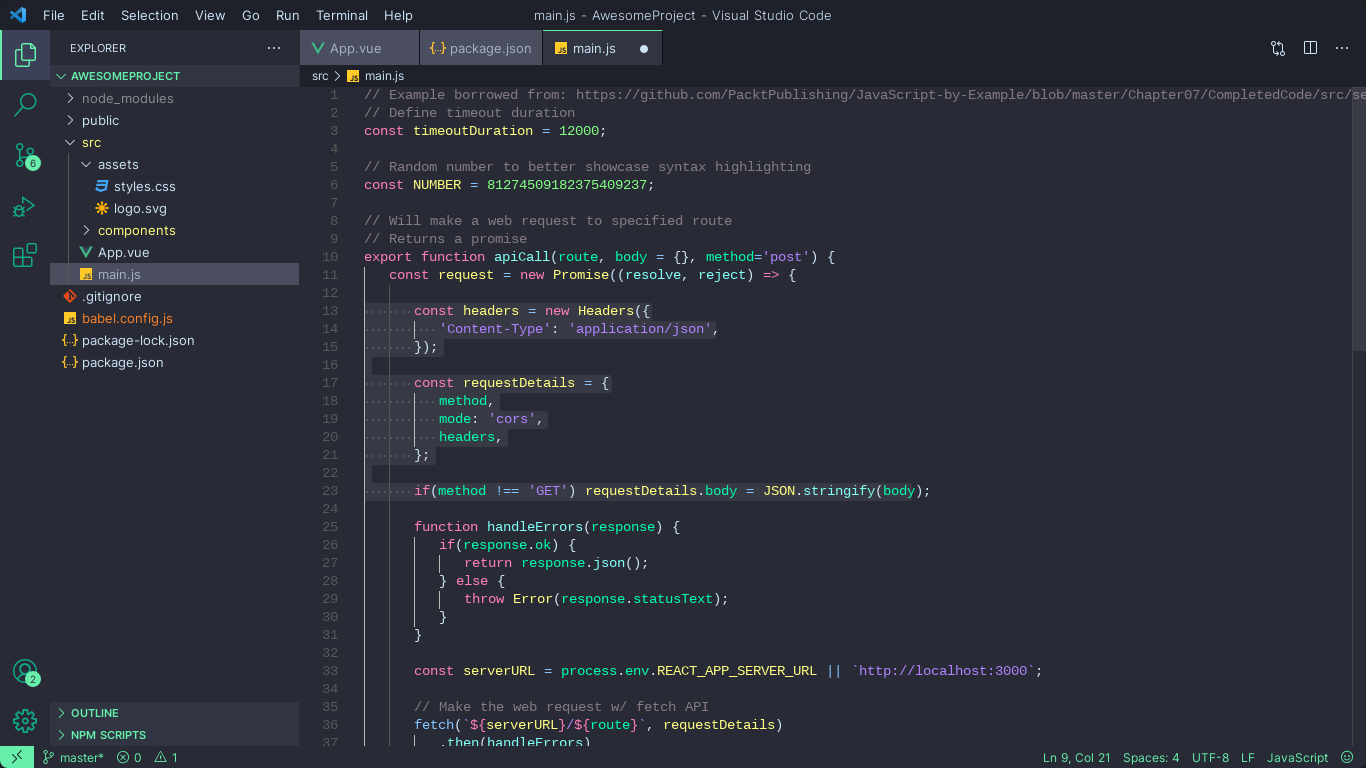Click unsaved dot on main.js tab

[644, 48]
